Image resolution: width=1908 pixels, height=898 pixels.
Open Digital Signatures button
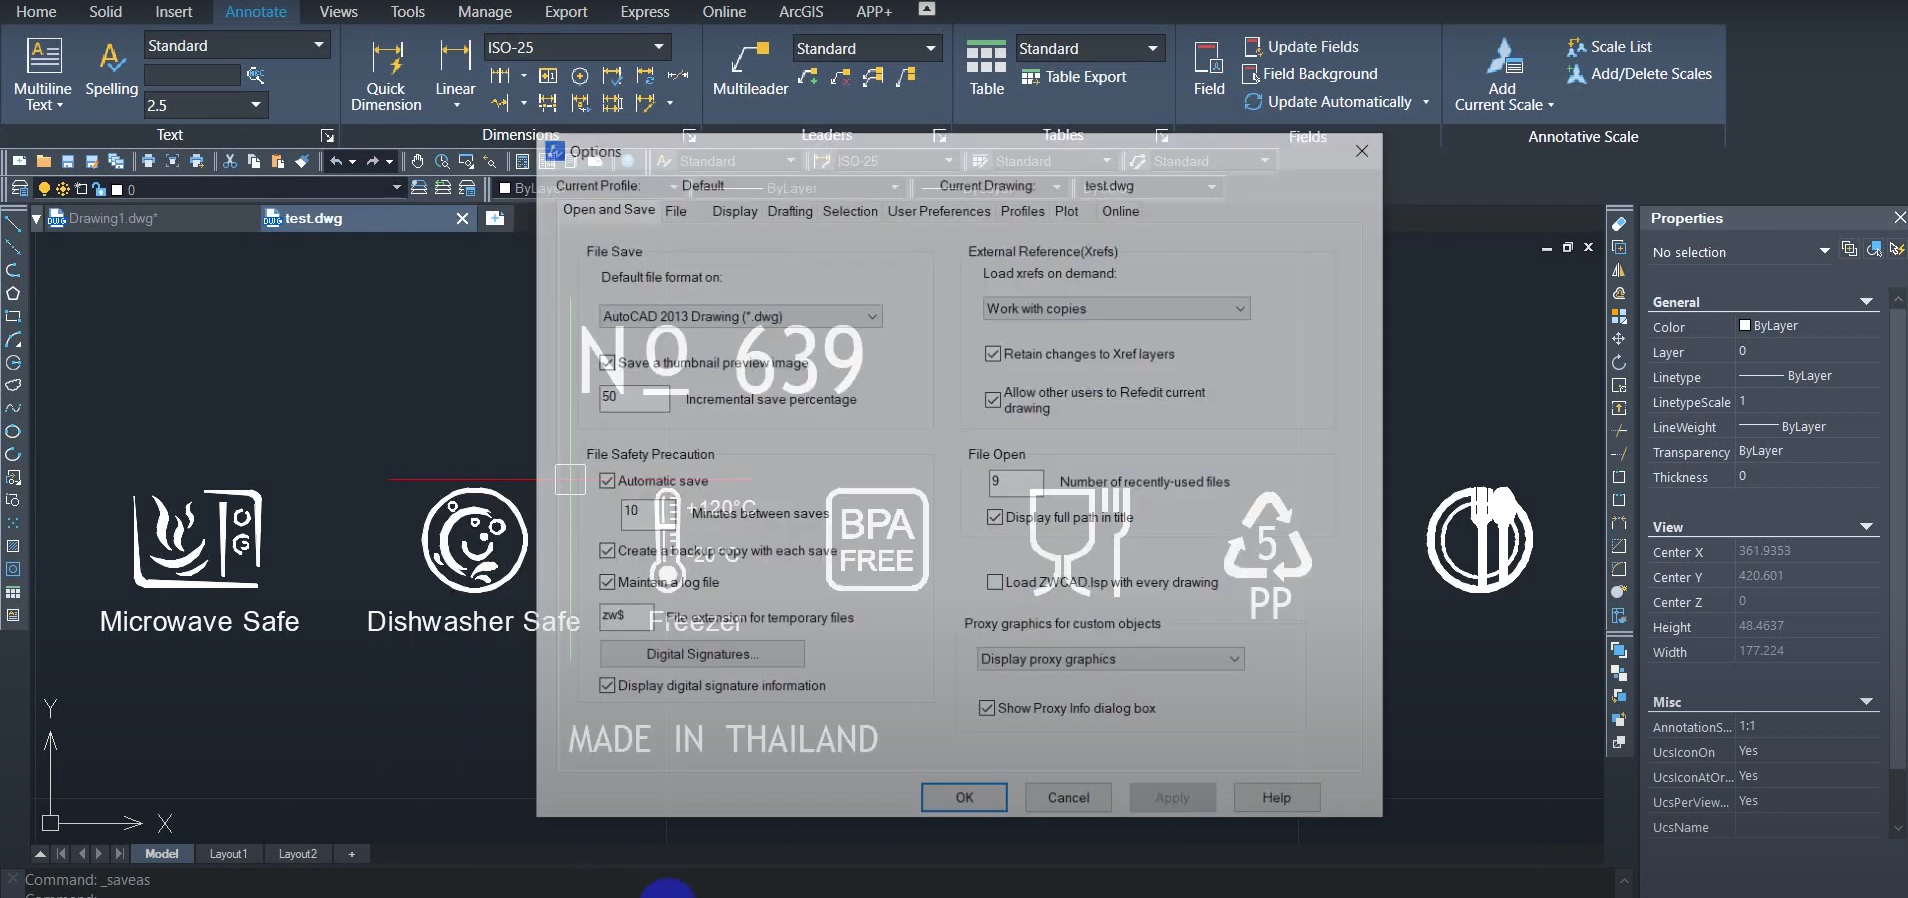pos(702,654)
